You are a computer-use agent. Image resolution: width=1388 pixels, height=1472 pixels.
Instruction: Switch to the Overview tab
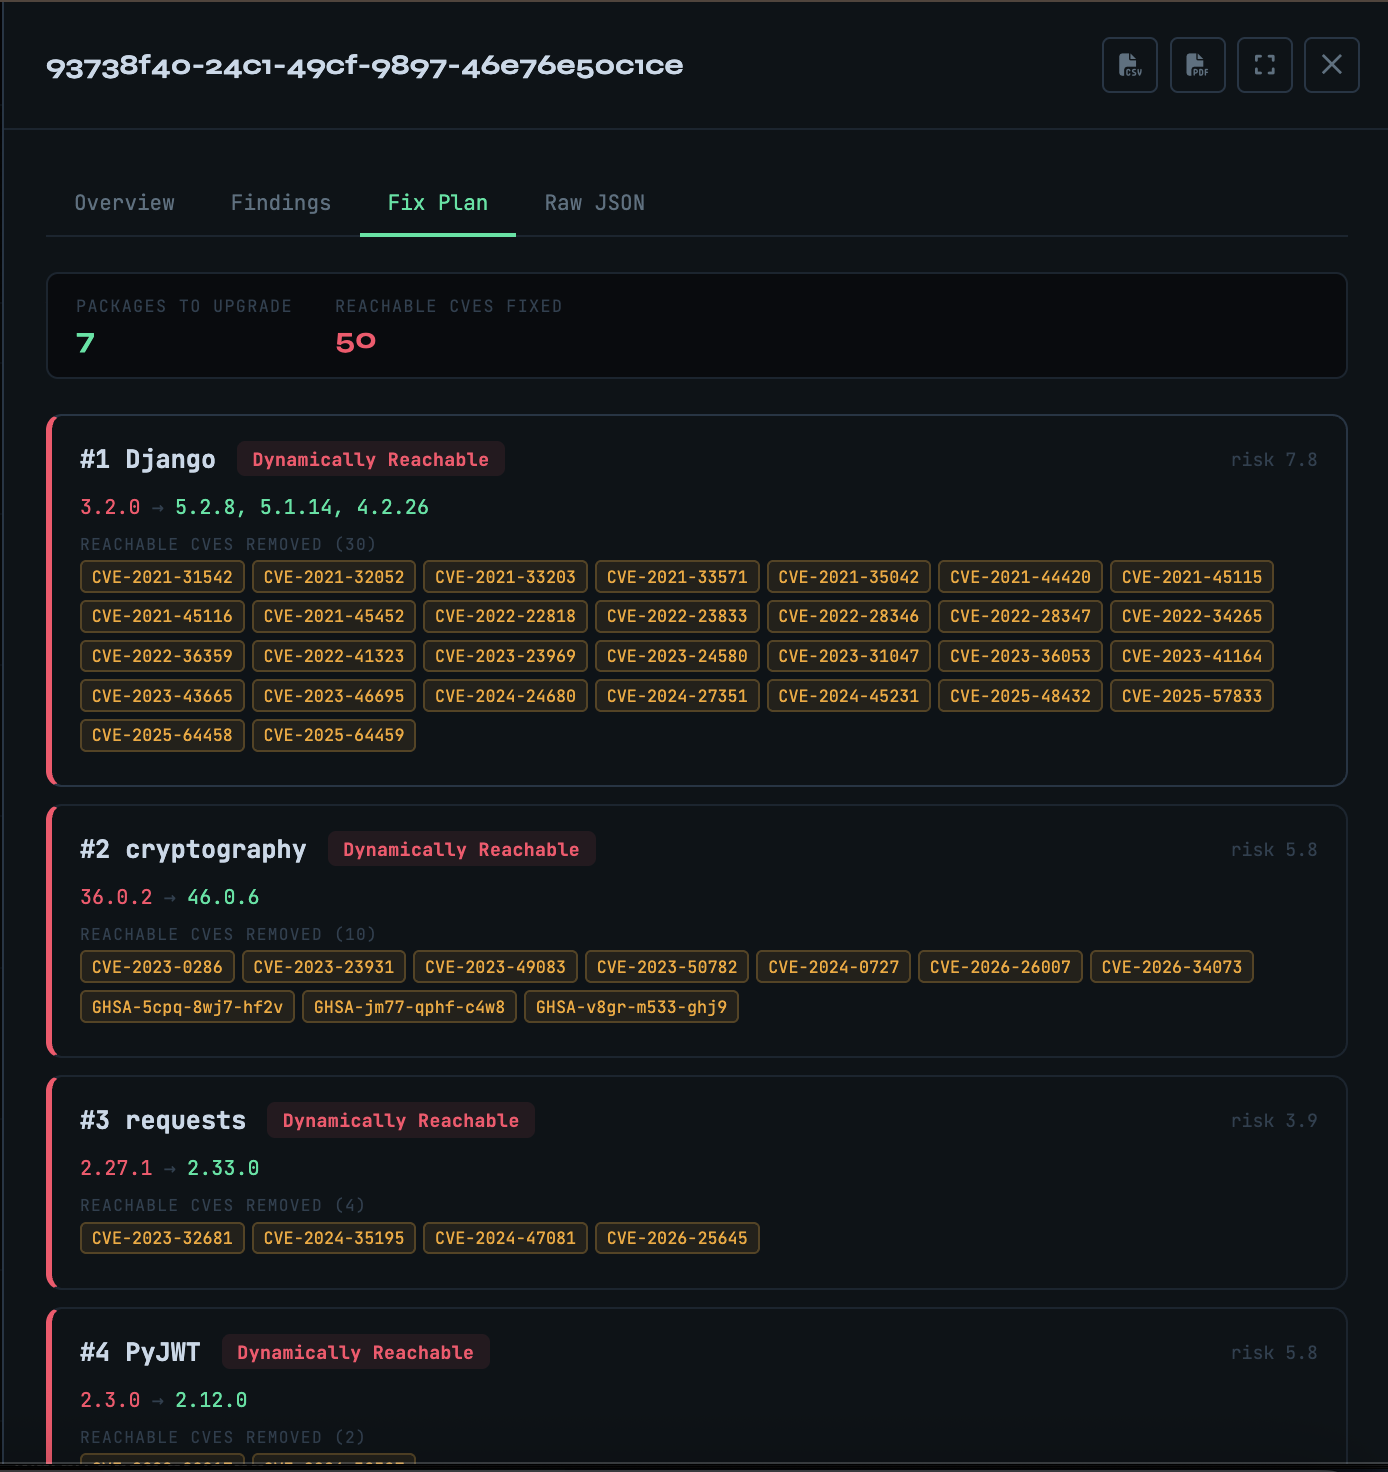click(x=125, y=203)
